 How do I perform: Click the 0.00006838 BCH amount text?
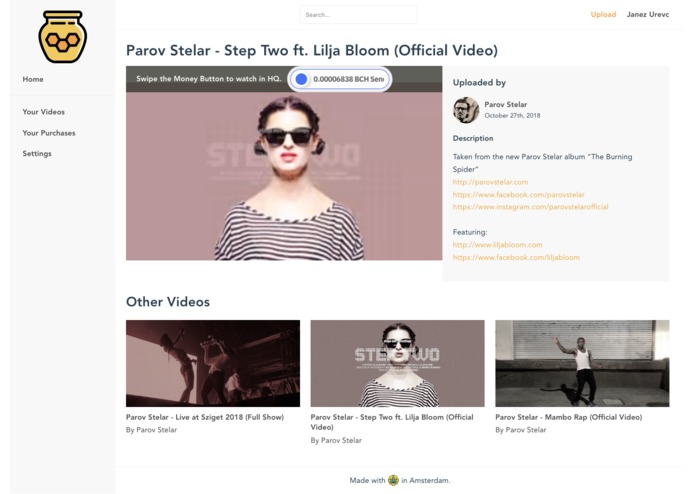coord(348,79)
